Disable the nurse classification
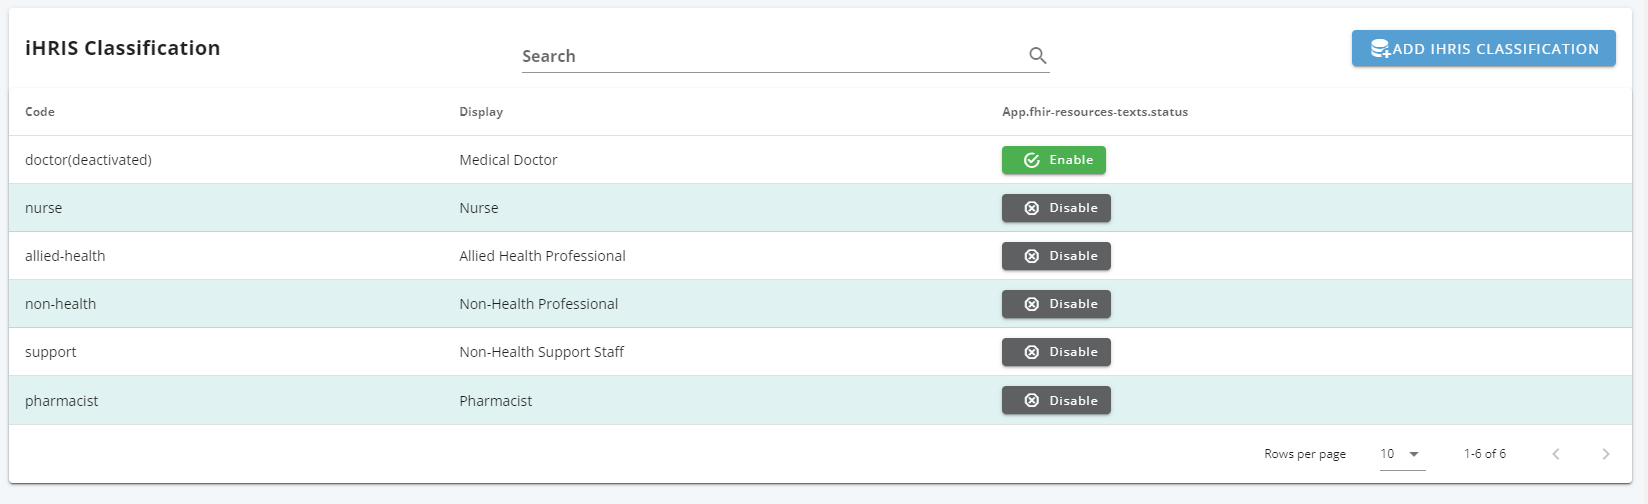1648x504 pixels. point(1056,208)
